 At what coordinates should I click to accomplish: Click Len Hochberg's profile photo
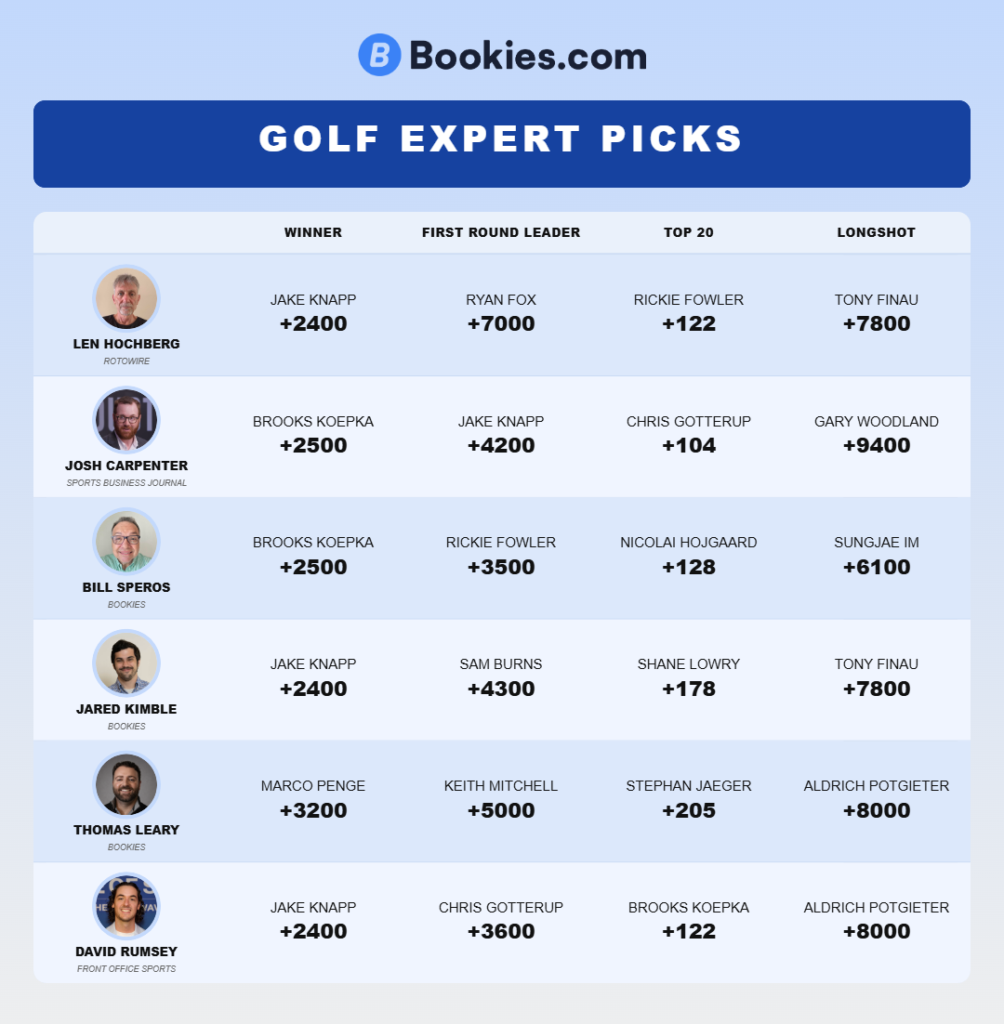pyautogui.click(x=126, y=298)
